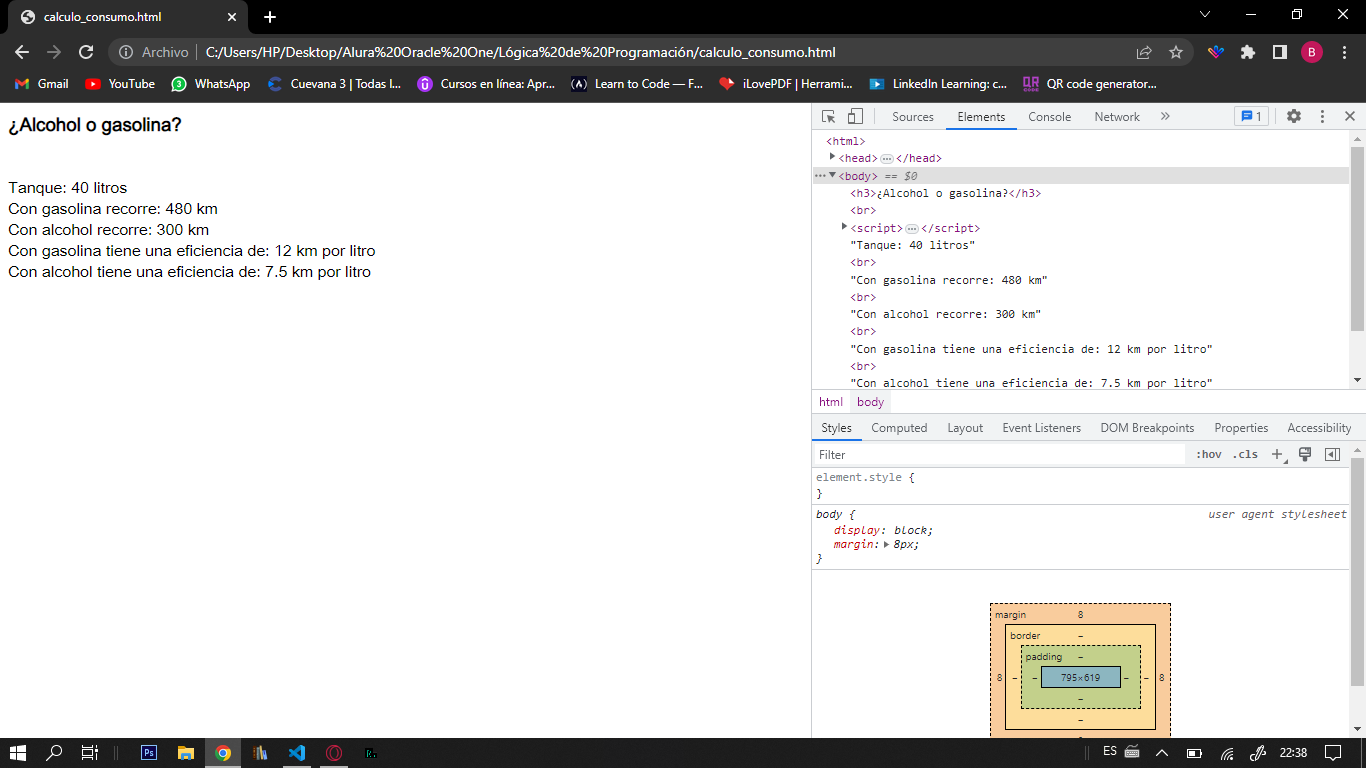The image size is (1366, 768).
Task: Open taskbar Search icon
Action: (54, 753)
